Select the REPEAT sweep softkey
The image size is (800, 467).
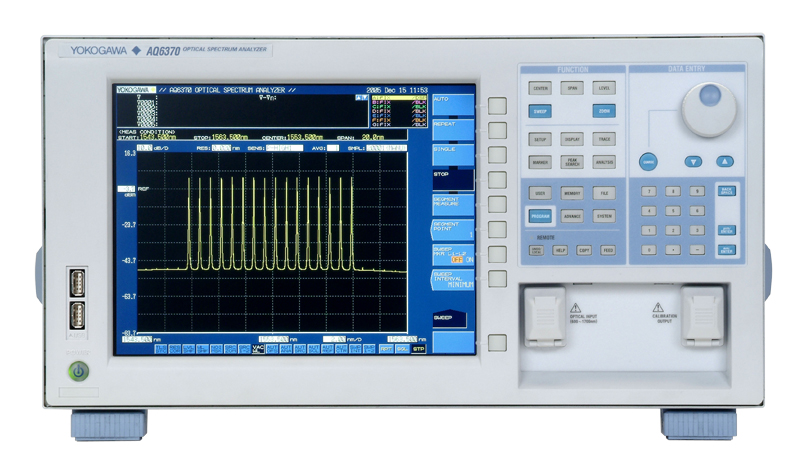pyautogui.click(x=452, y=124)
